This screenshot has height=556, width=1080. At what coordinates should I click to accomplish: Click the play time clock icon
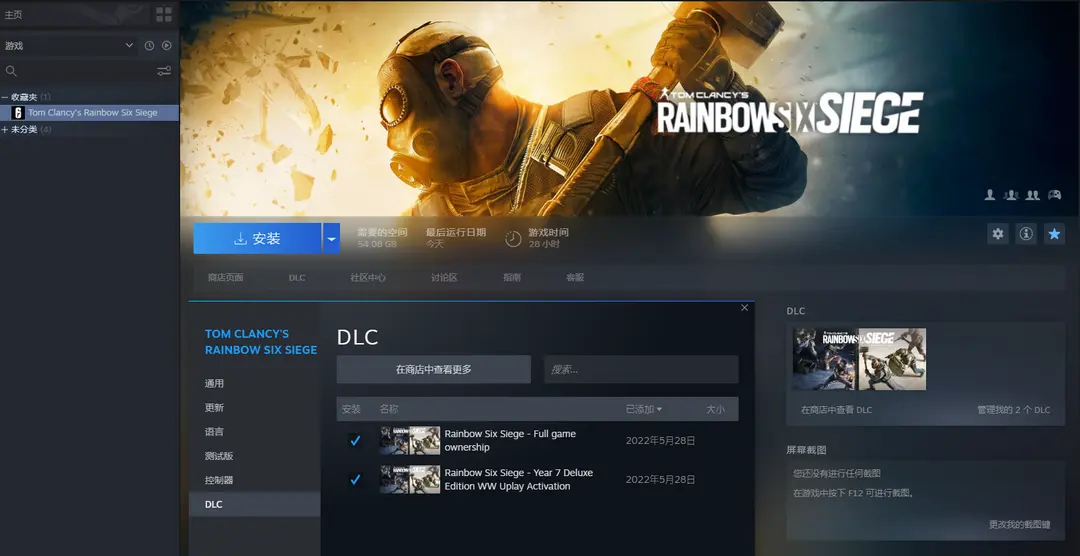tap(513, 238)
